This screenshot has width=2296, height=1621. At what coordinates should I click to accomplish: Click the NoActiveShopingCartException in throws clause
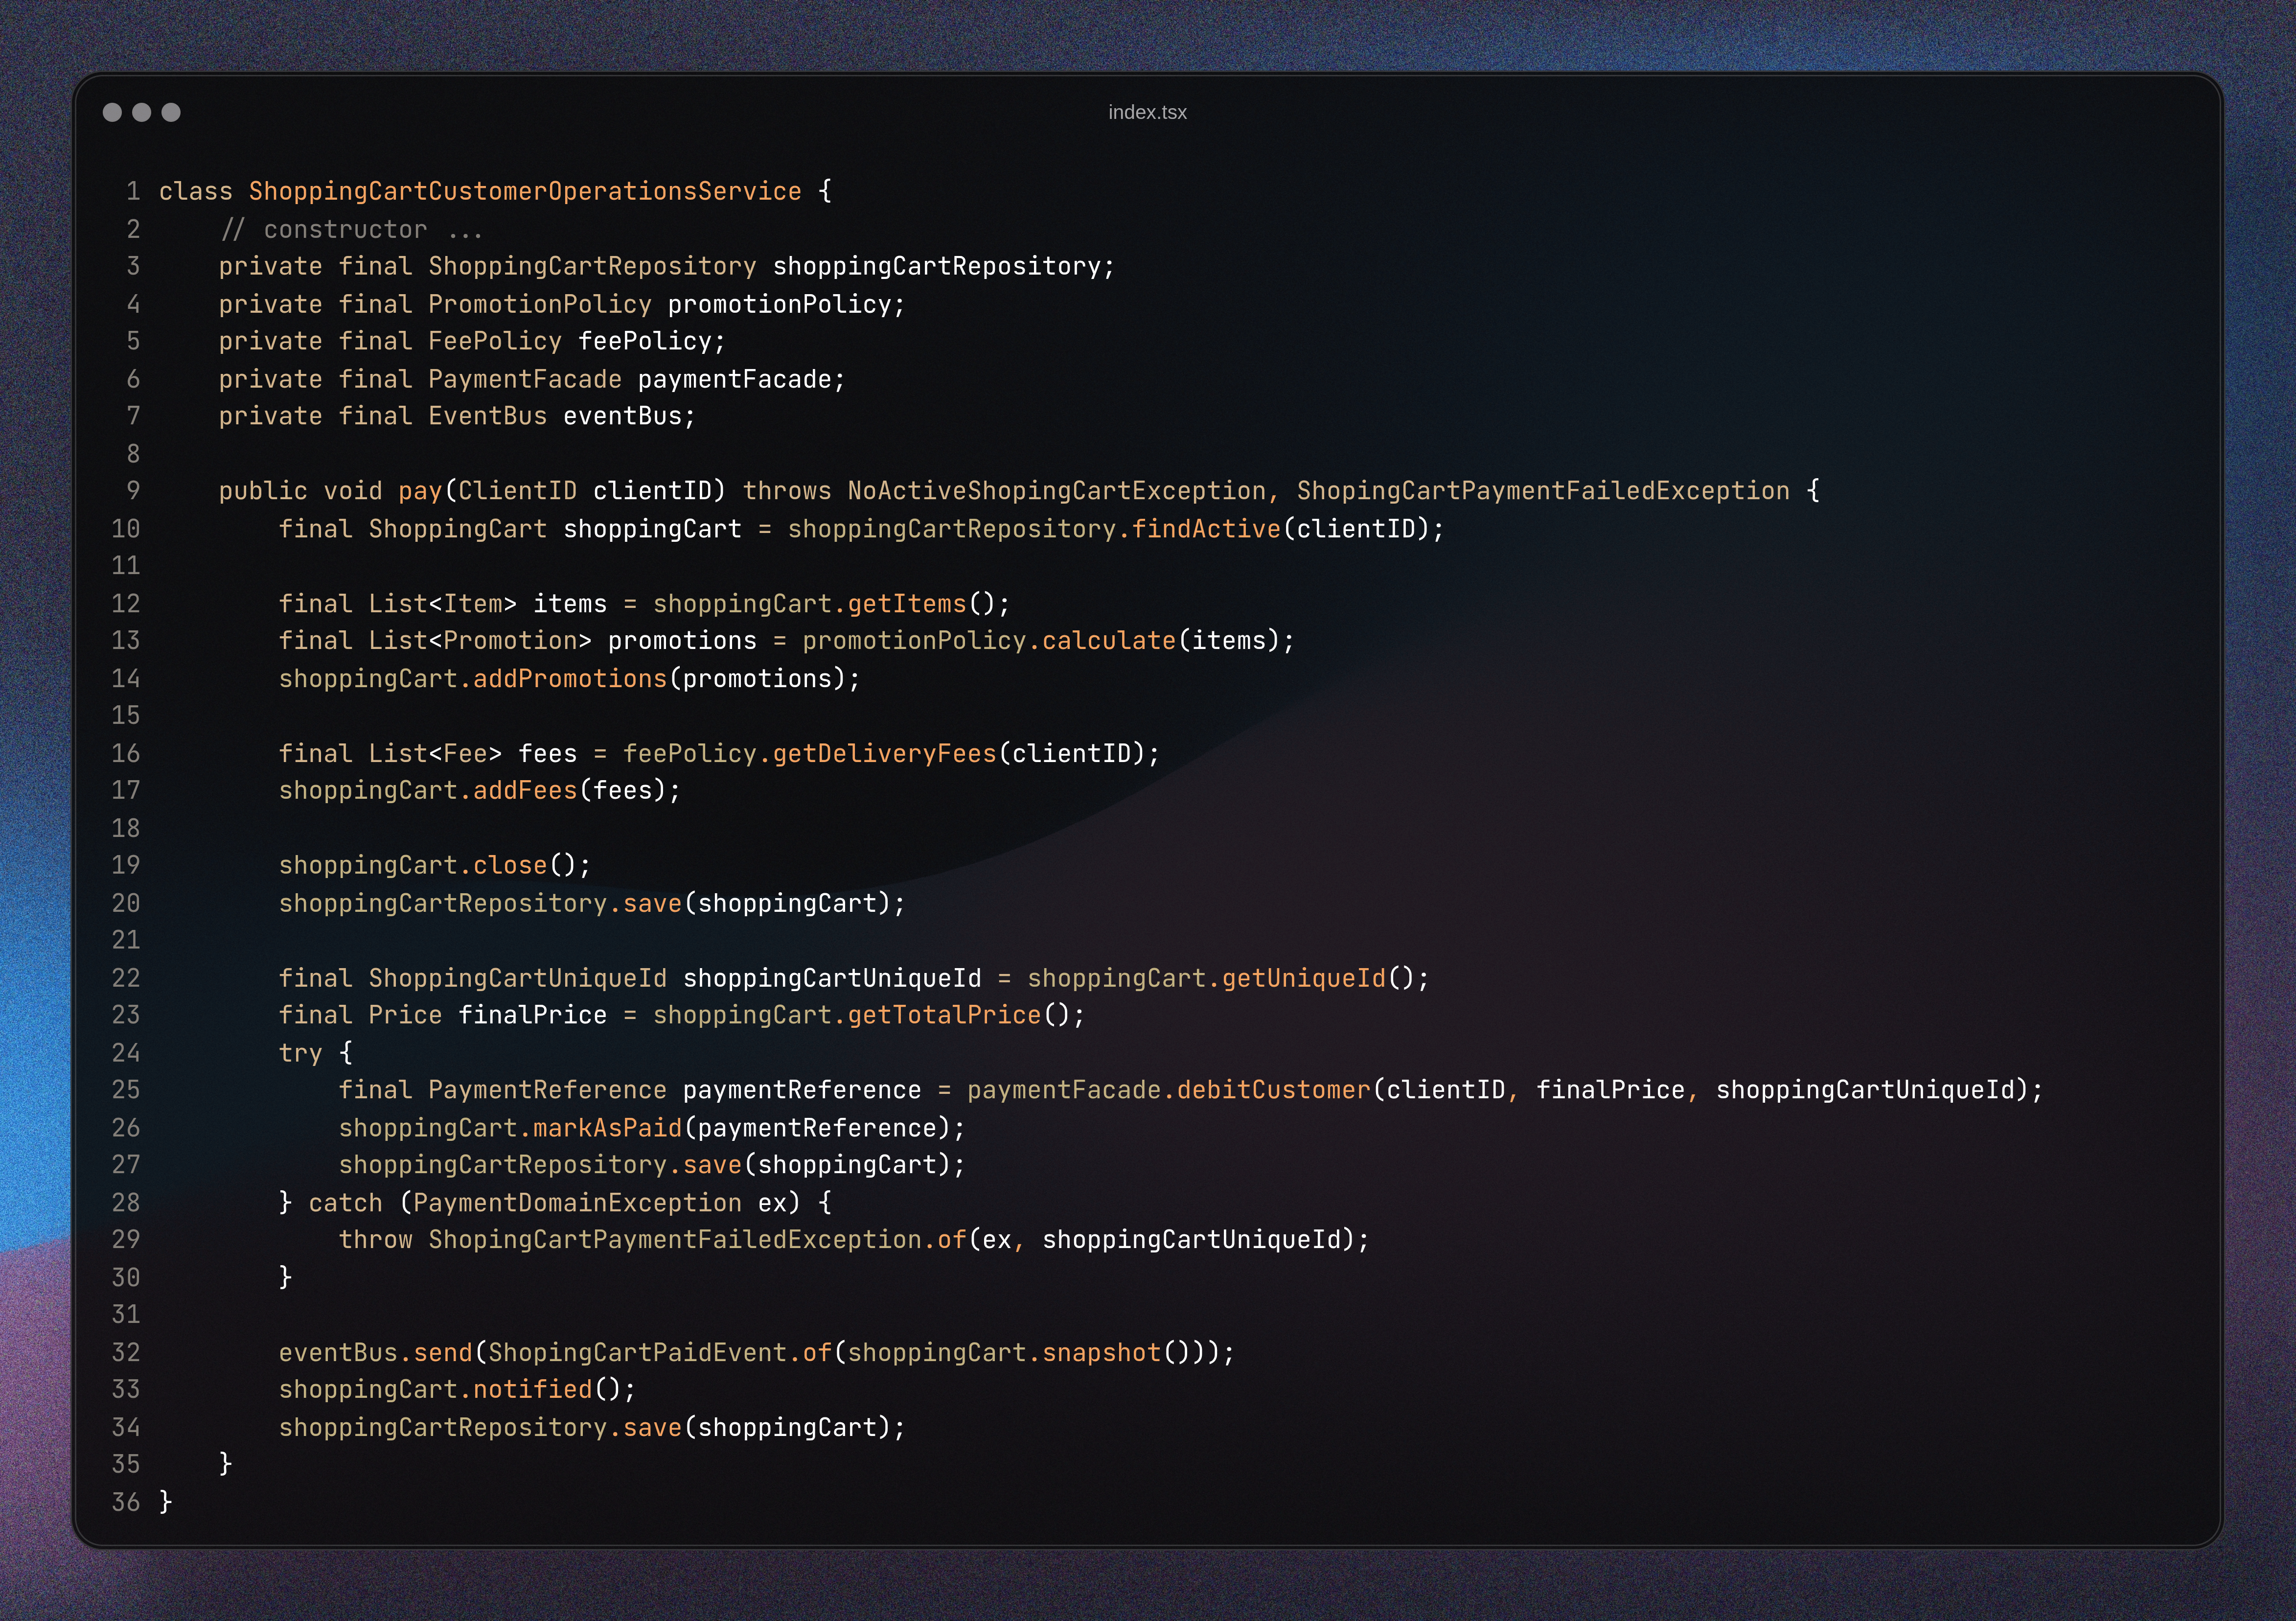(1057, 491)
